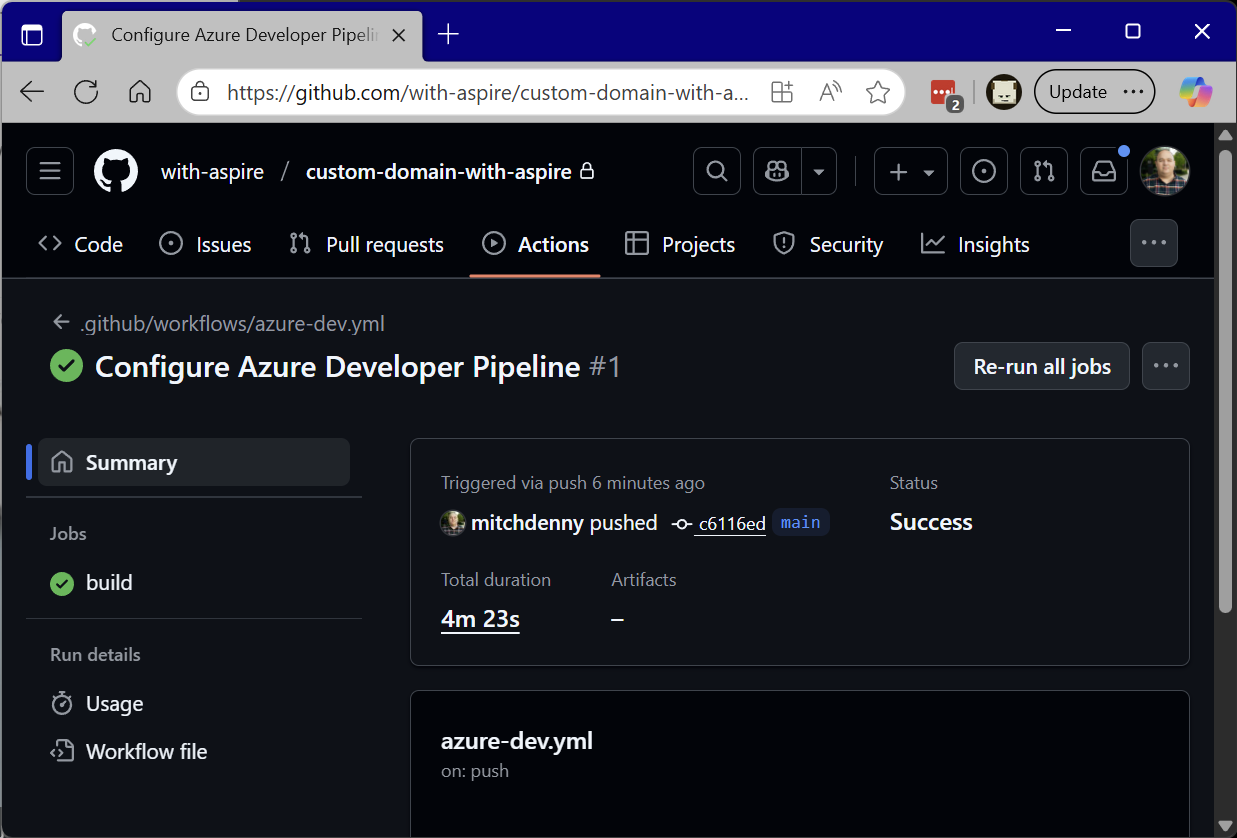
Task: Click the with-aspire organization link
Action: click(x=213, y=172)
